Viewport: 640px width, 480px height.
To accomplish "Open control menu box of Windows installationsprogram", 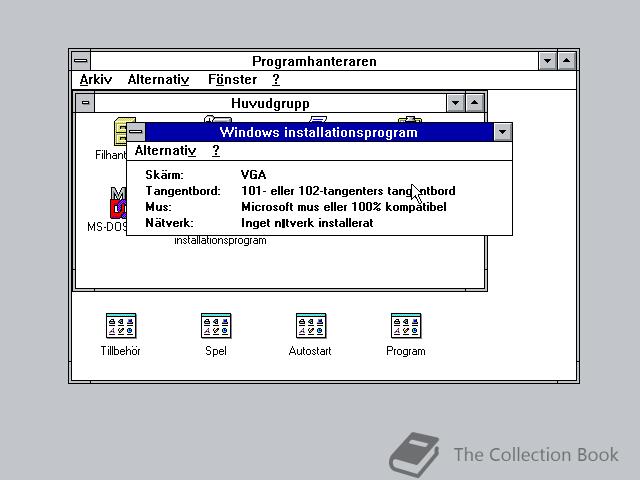I will 136,132.
